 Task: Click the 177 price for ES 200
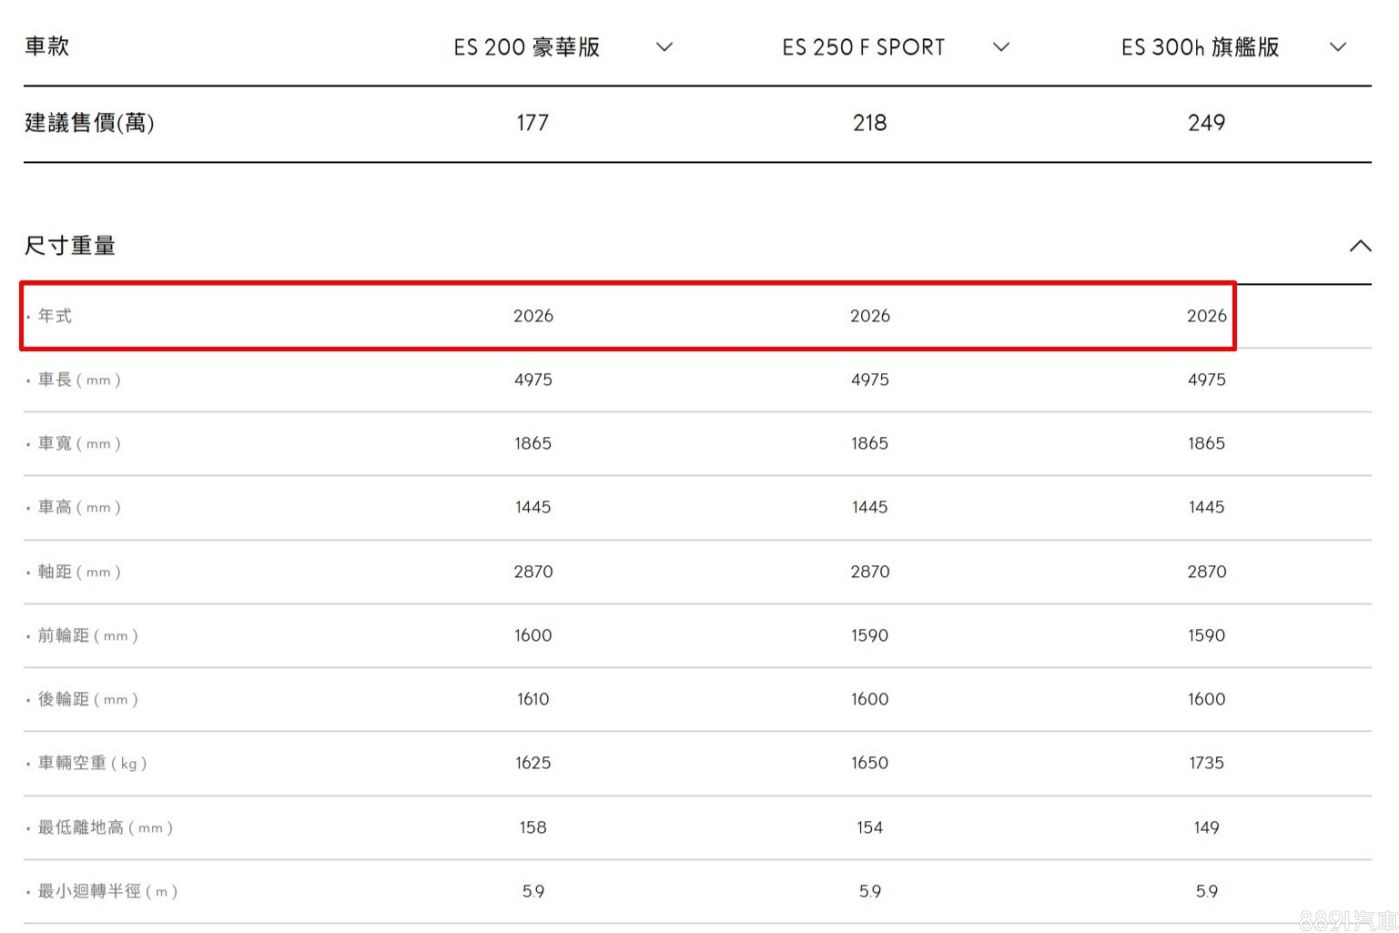click(532, 123)
